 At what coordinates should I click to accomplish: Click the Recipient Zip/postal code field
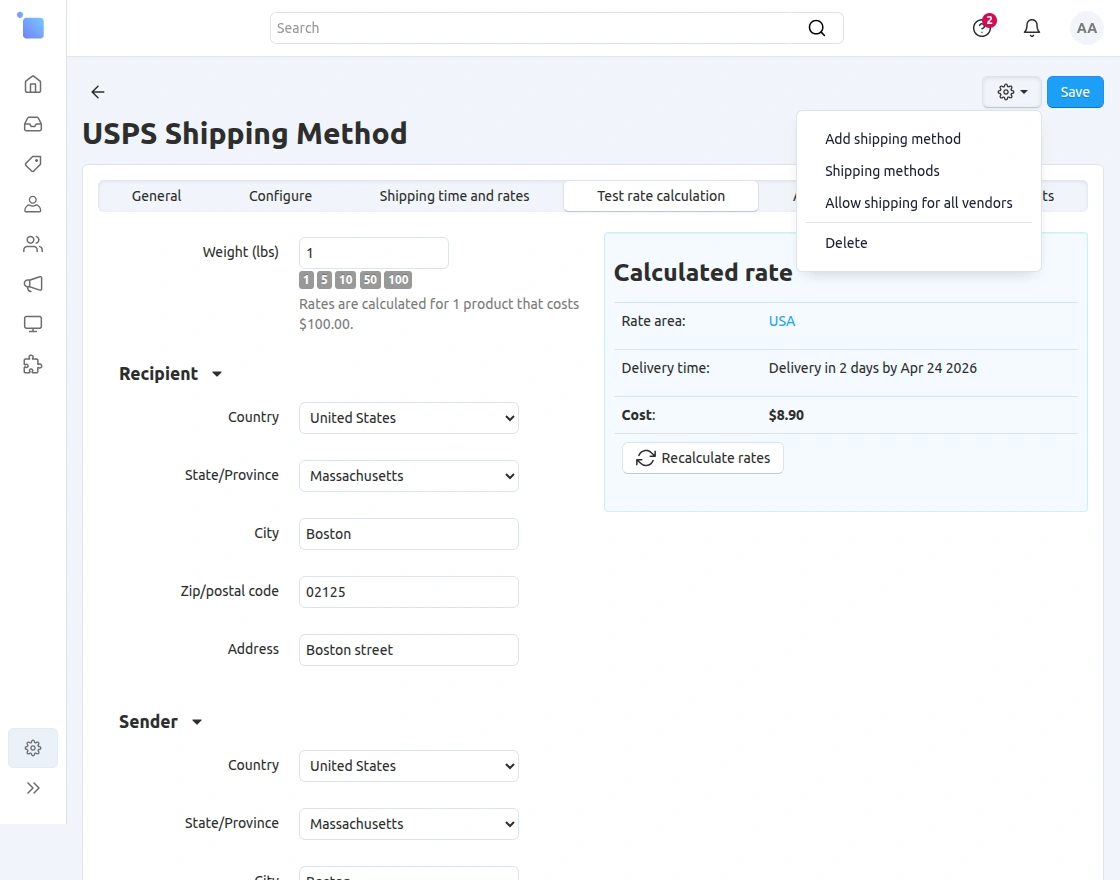point(409,591)
